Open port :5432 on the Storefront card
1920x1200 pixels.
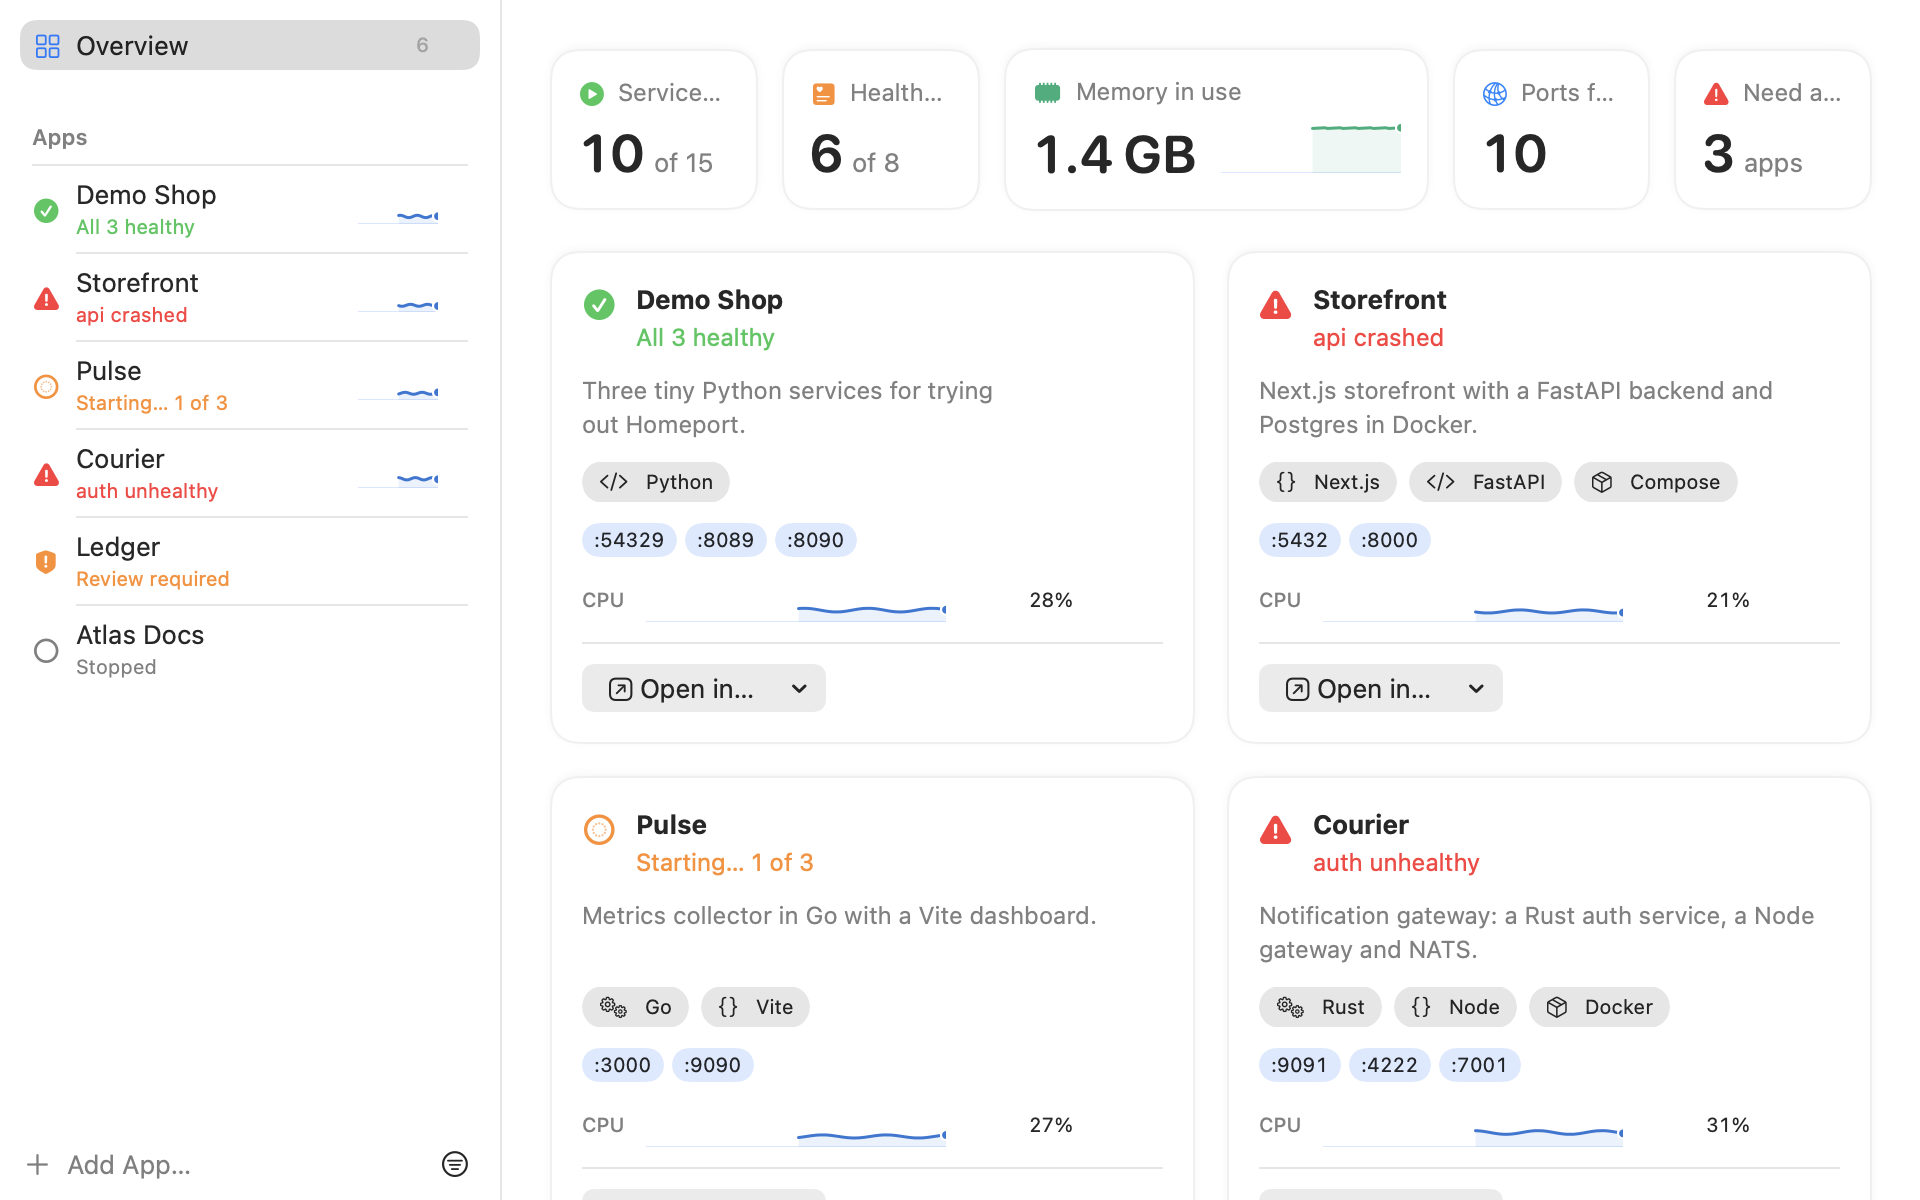click(x=1300, y=540)
